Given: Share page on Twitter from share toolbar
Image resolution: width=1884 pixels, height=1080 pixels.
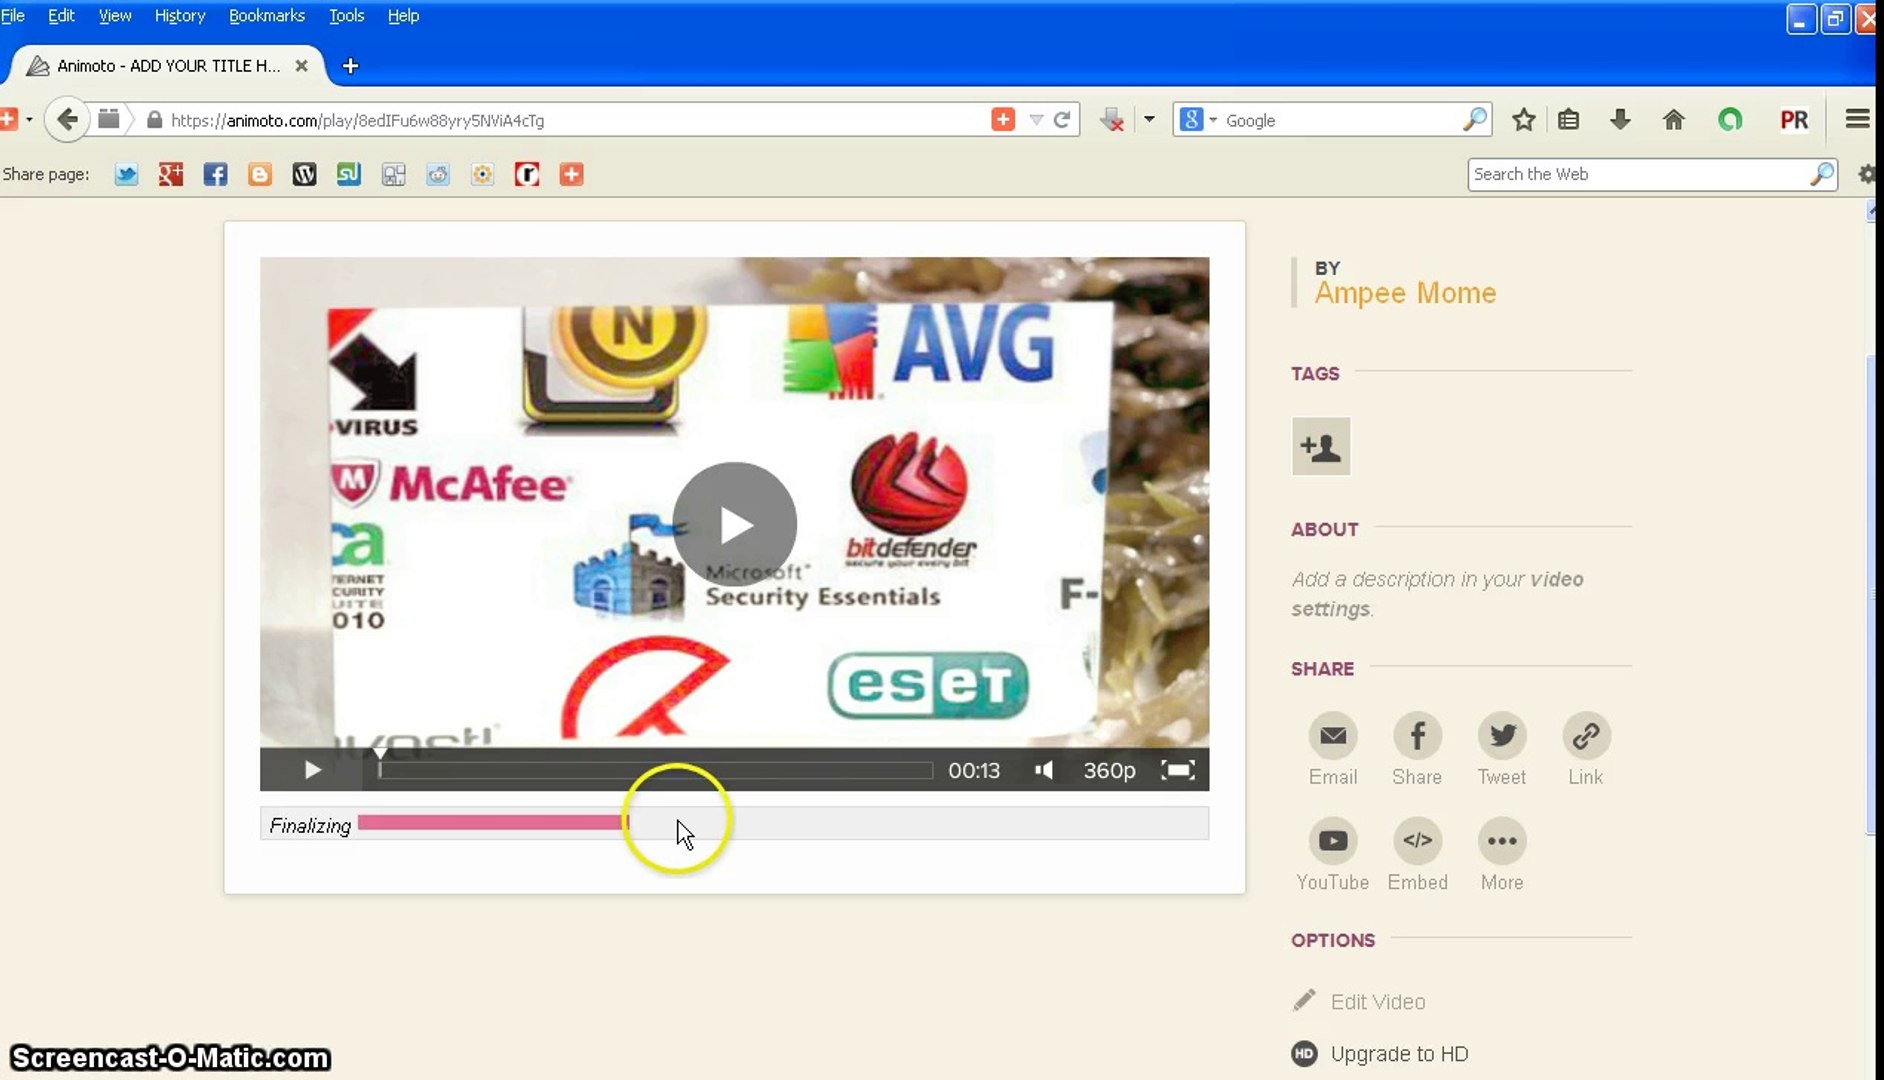Looking at the screenshot, I should (x=126, y=175).
